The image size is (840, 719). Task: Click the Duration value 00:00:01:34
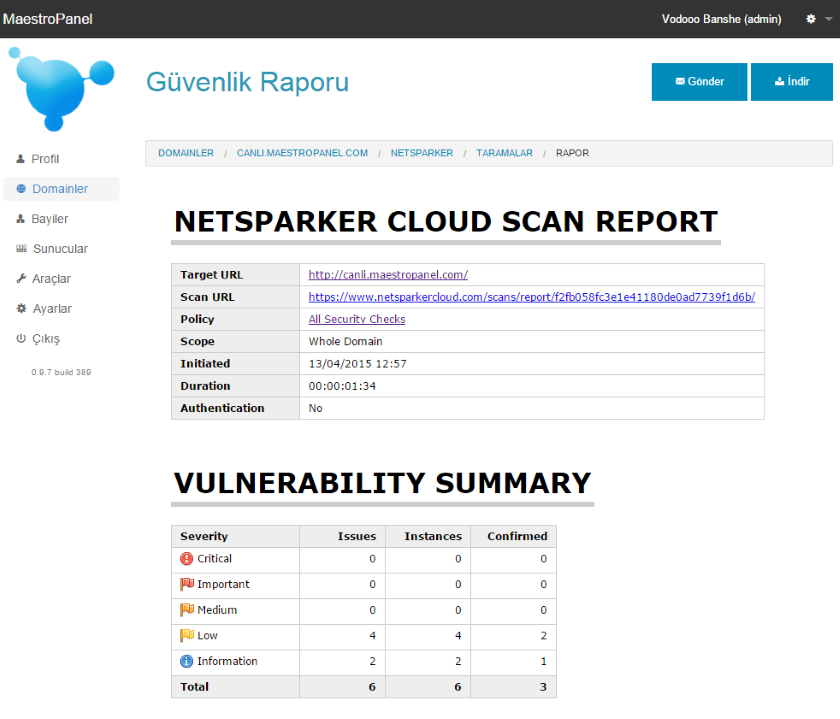click(342, 386)
